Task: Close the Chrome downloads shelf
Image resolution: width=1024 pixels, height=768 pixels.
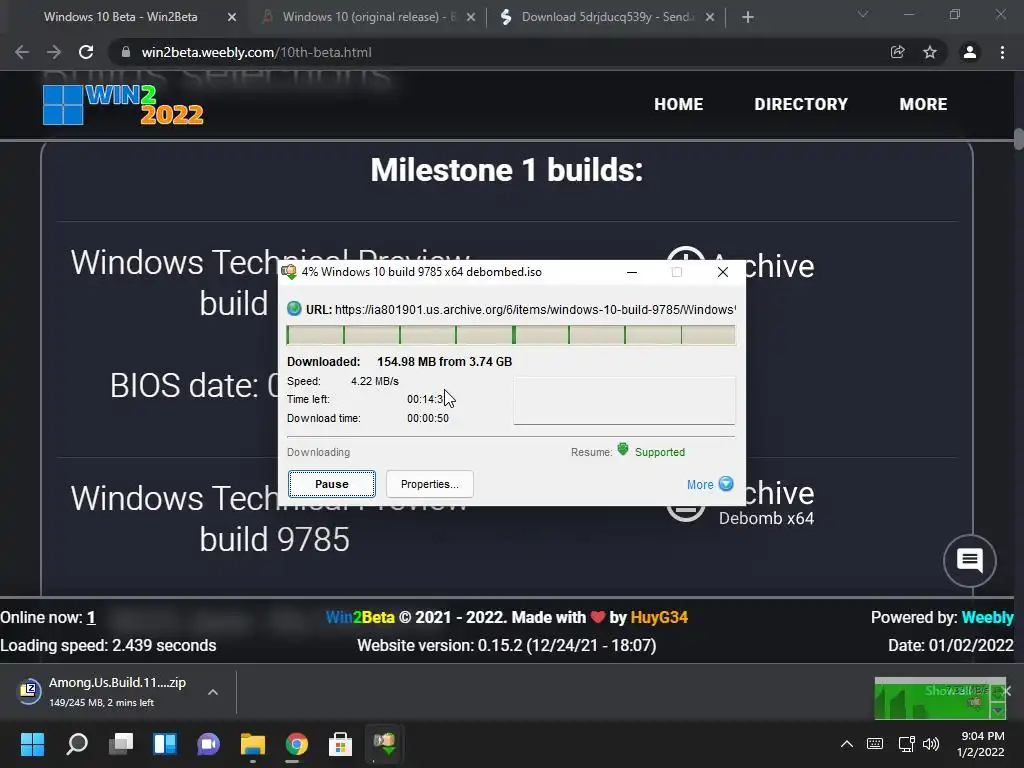Action: pyautogui.click(x=1006, y=692)
